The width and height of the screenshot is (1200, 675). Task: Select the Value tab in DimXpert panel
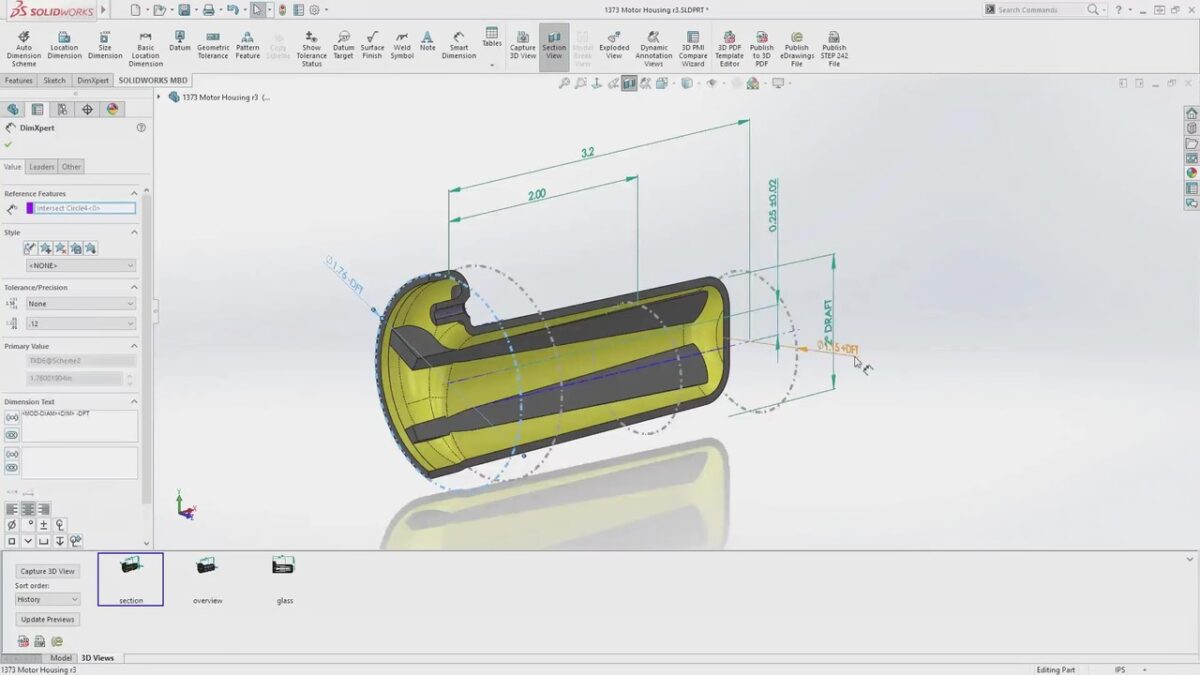12,167
